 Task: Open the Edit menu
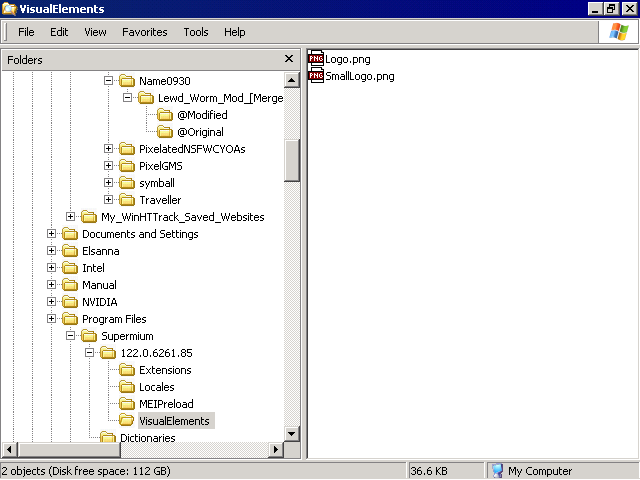click(59, 32)
